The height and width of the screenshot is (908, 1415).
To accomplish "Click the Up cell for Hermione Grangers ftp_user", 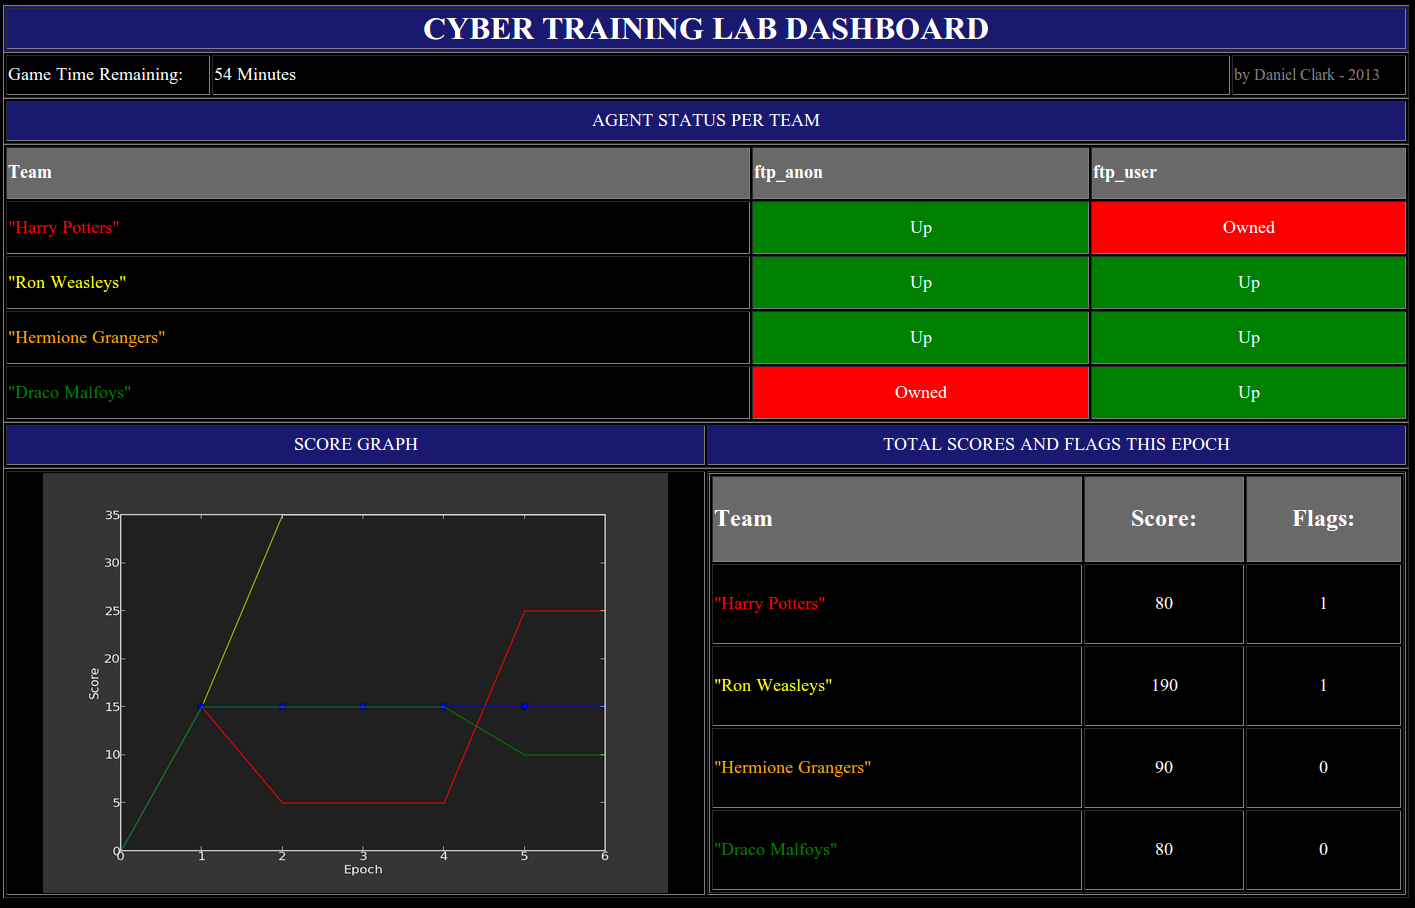I will click(x=1247, y=337).
